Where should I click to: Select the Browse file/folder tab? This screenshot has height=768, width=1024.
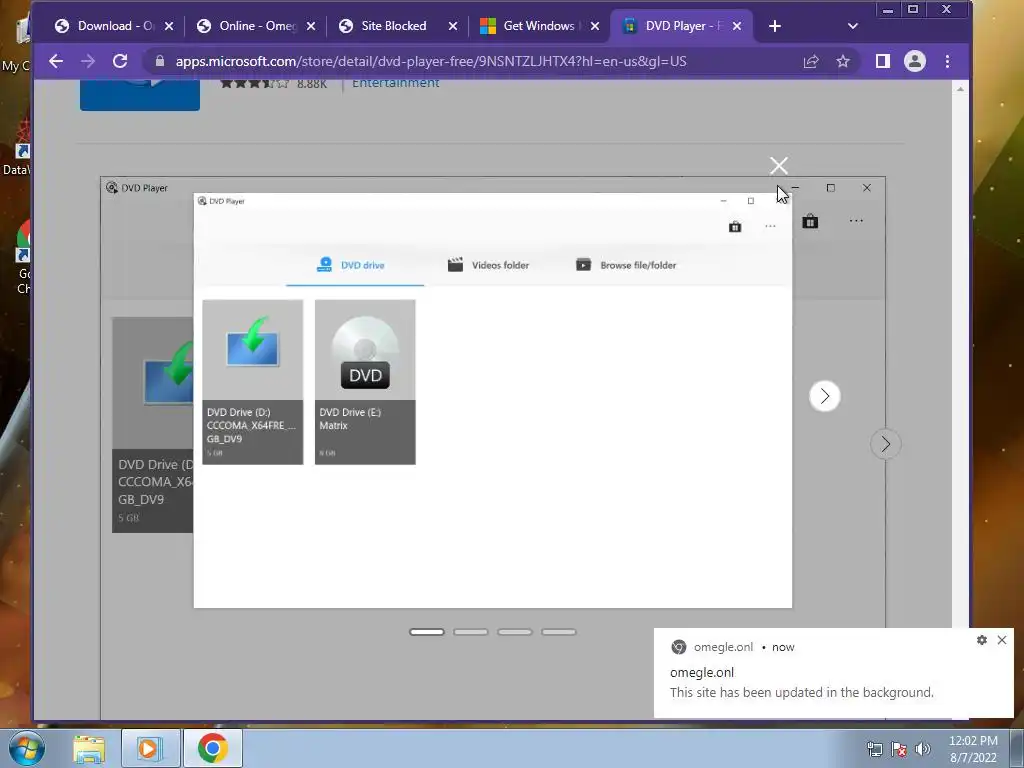pos(626,265)
